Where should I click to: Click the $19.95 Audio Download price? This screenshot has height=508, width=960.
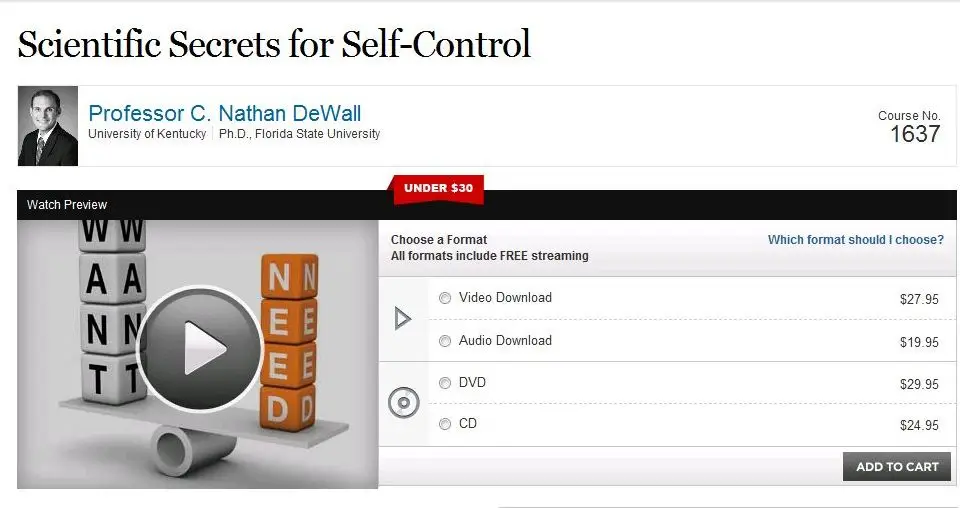point(919,342)
